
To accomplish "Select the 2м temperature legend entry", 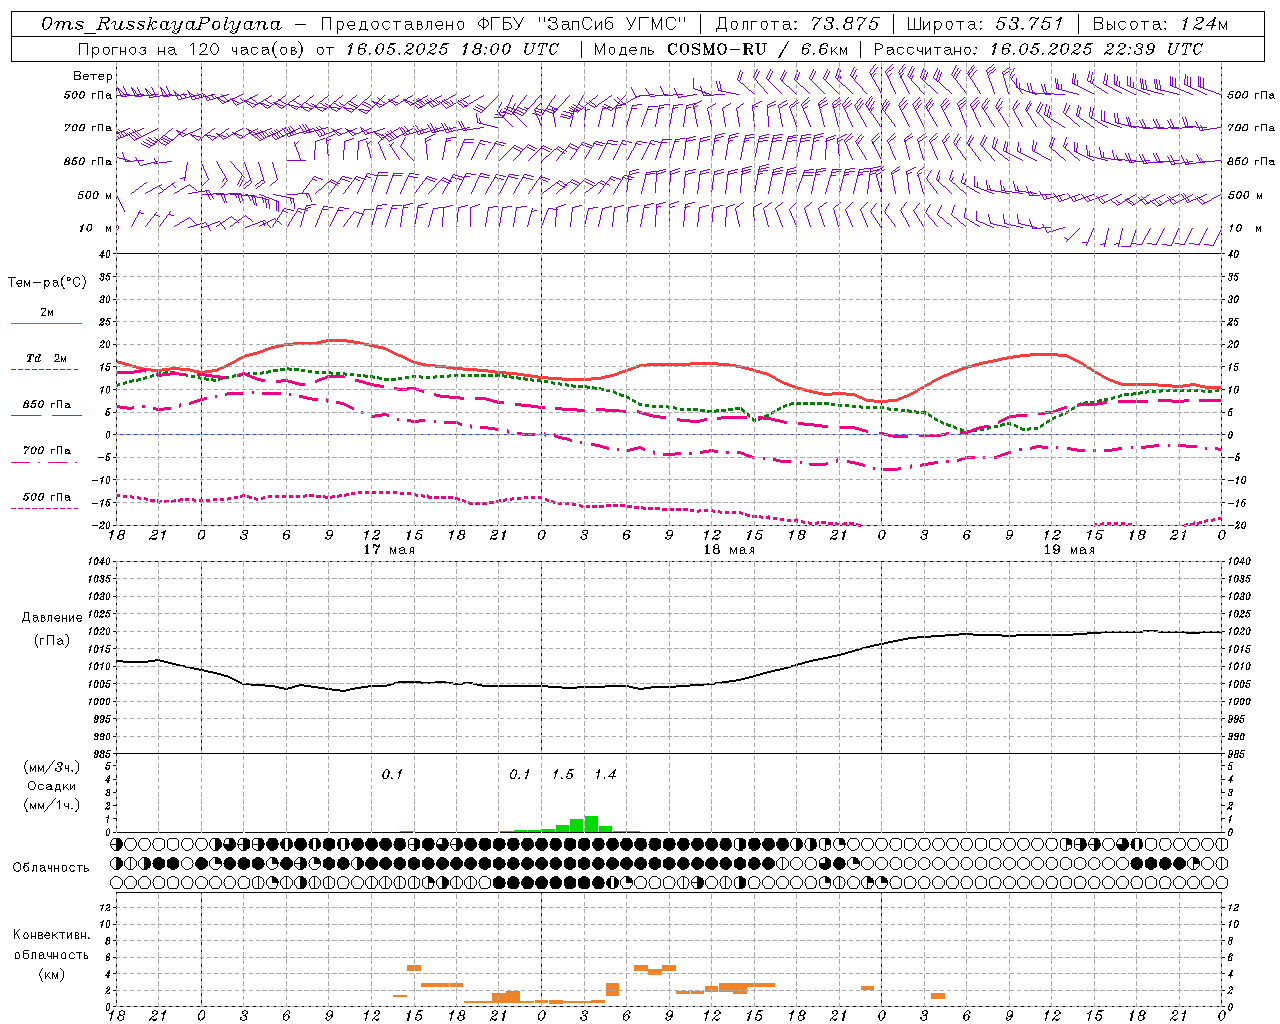I will [x=47, y=312].
